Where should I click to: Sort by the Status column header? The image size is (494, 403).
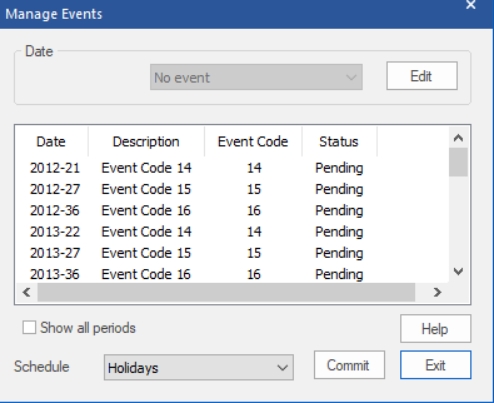339,141
